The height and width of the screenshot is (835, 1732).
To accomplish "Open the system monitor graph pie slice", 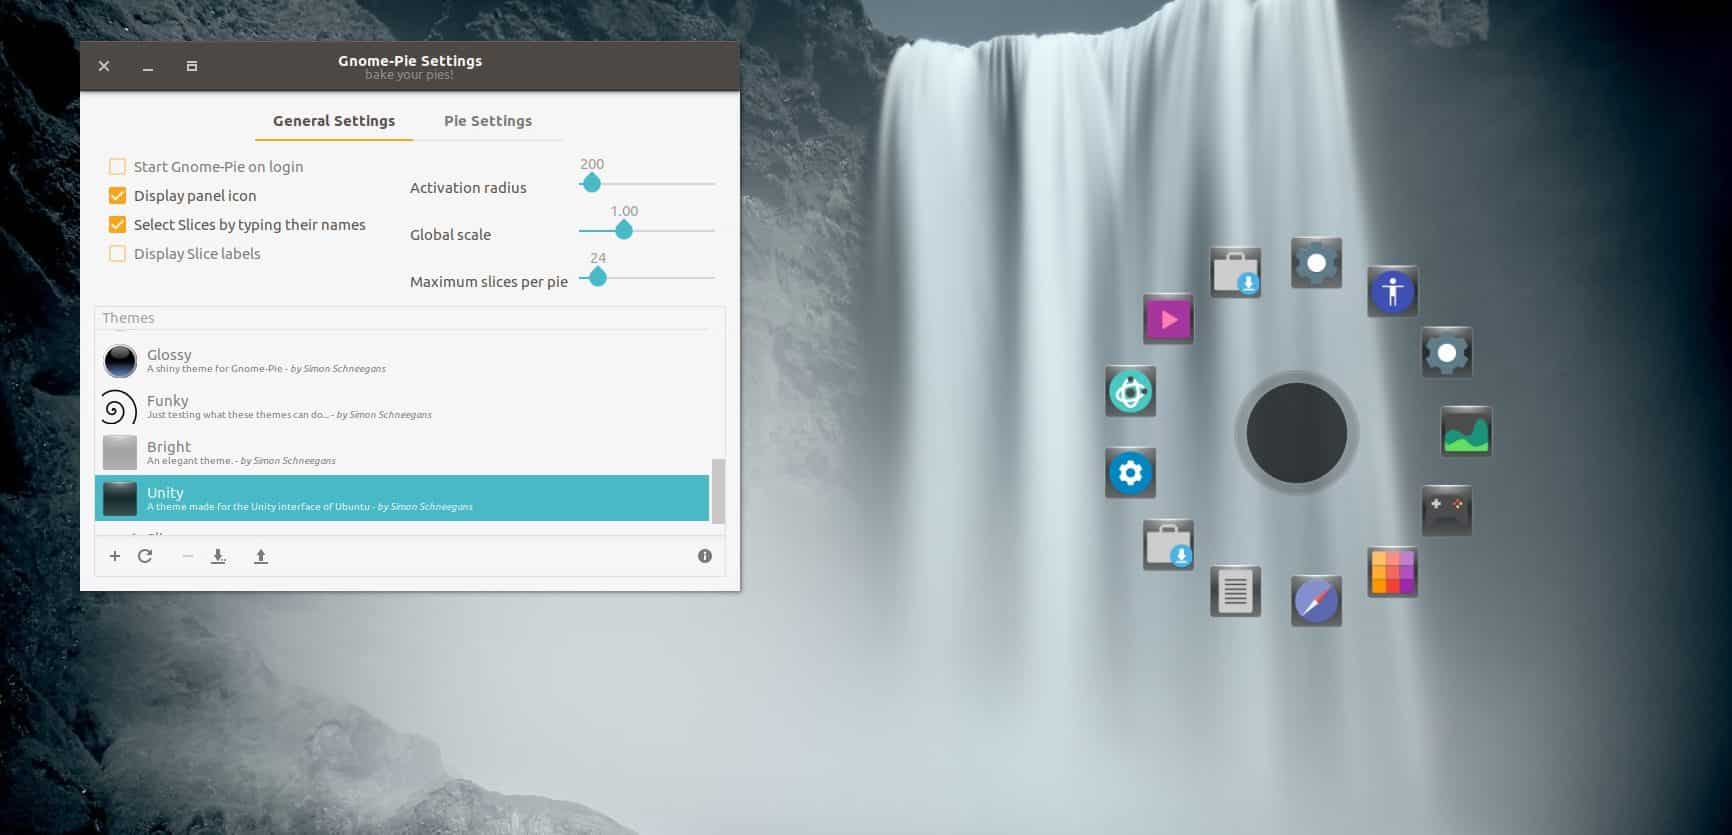I will pos(1466,432).
